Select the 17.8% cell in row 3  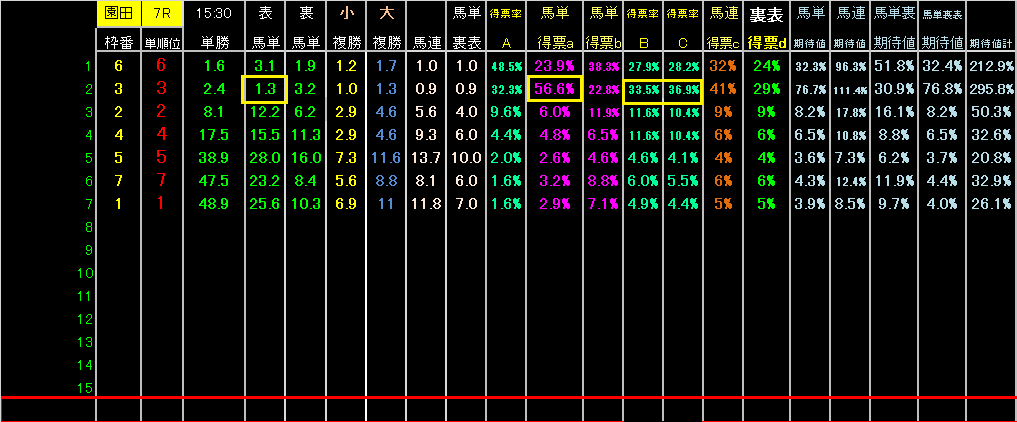[850, 113]
